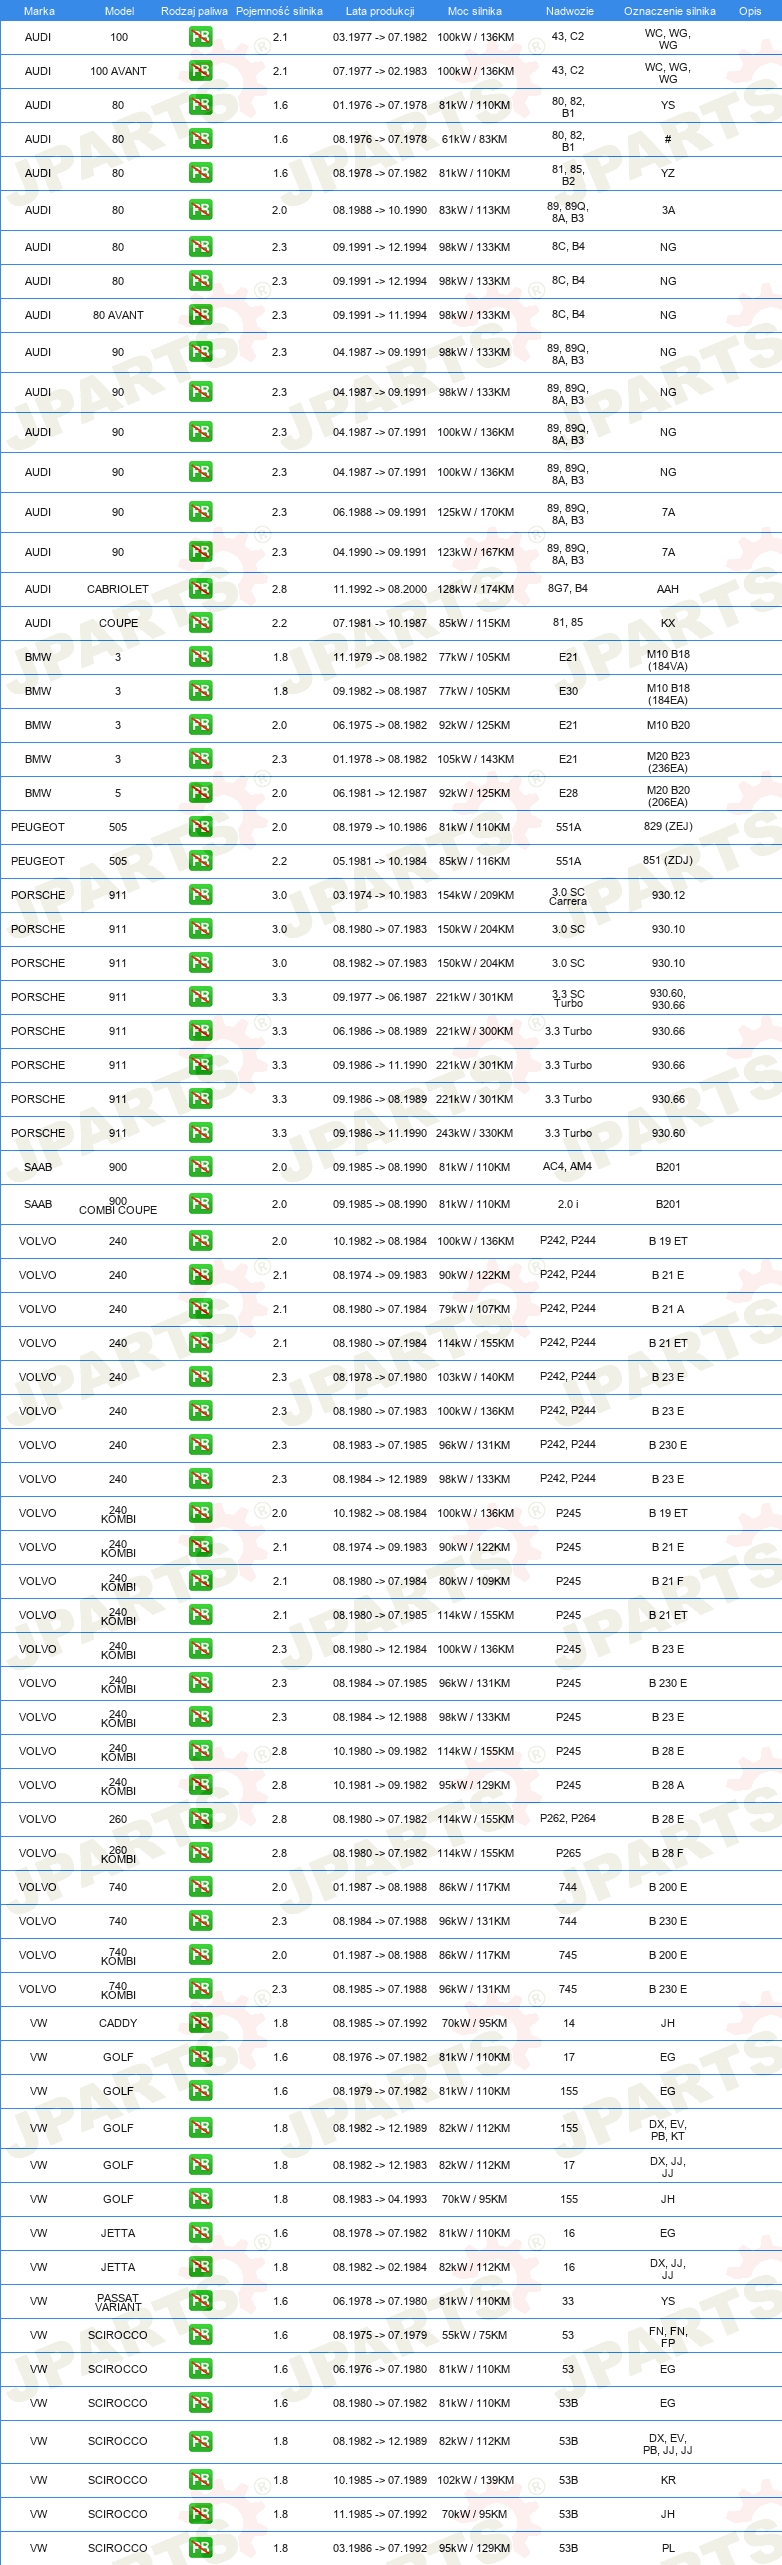Select the CABRIOLET model cell

(118, 589)
